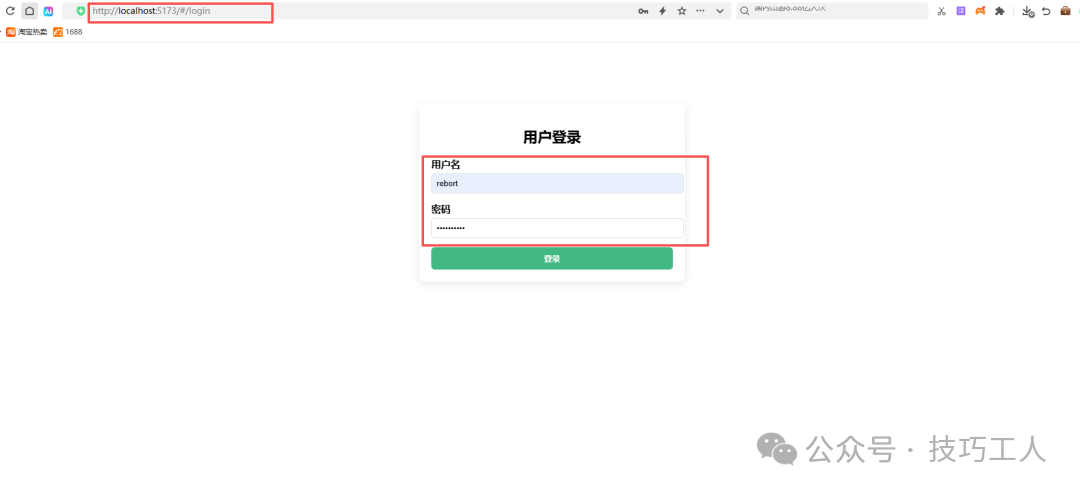1080x492 pixels.
Task: Open the AI assistant icon in toolbar
Action: tap(48, 11)
